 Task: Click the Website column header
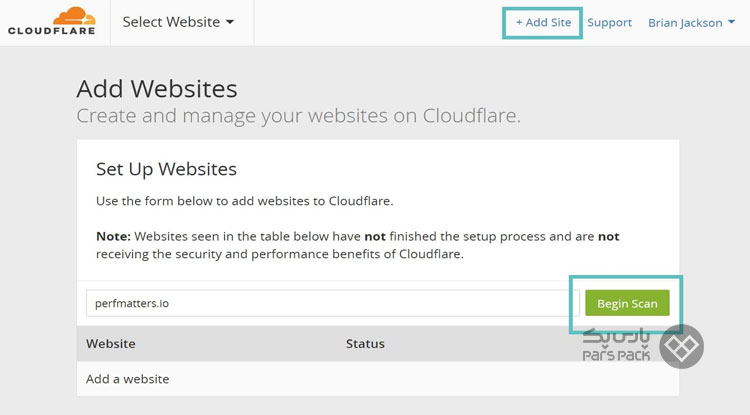pyautogui.click(x=110, y=344)
